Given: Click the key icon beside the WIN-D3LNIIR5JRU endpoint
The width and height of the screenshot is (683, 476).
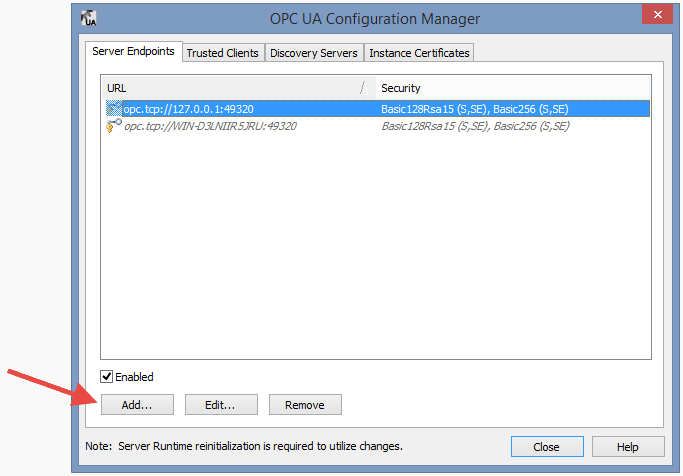Looking at the screenshot, I should click(114, 126).
